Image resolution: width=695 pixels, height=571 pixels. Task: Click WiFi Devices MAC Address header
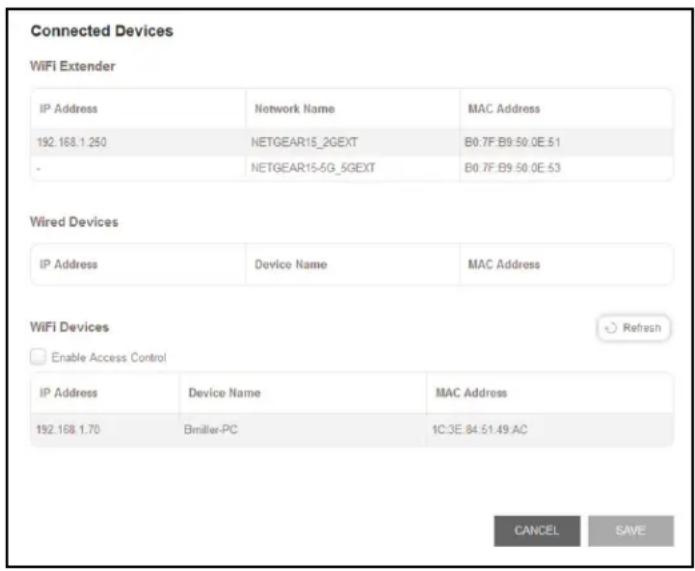(471, 392)
